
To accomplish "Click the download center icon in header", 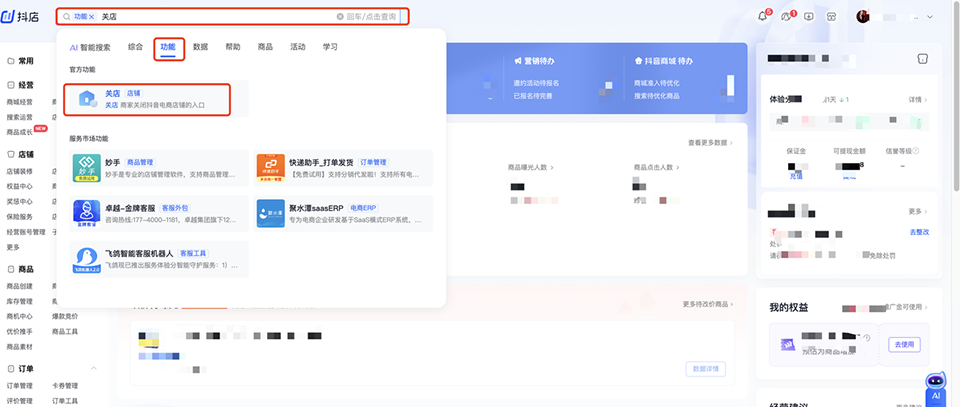I will tap(808, 16).
